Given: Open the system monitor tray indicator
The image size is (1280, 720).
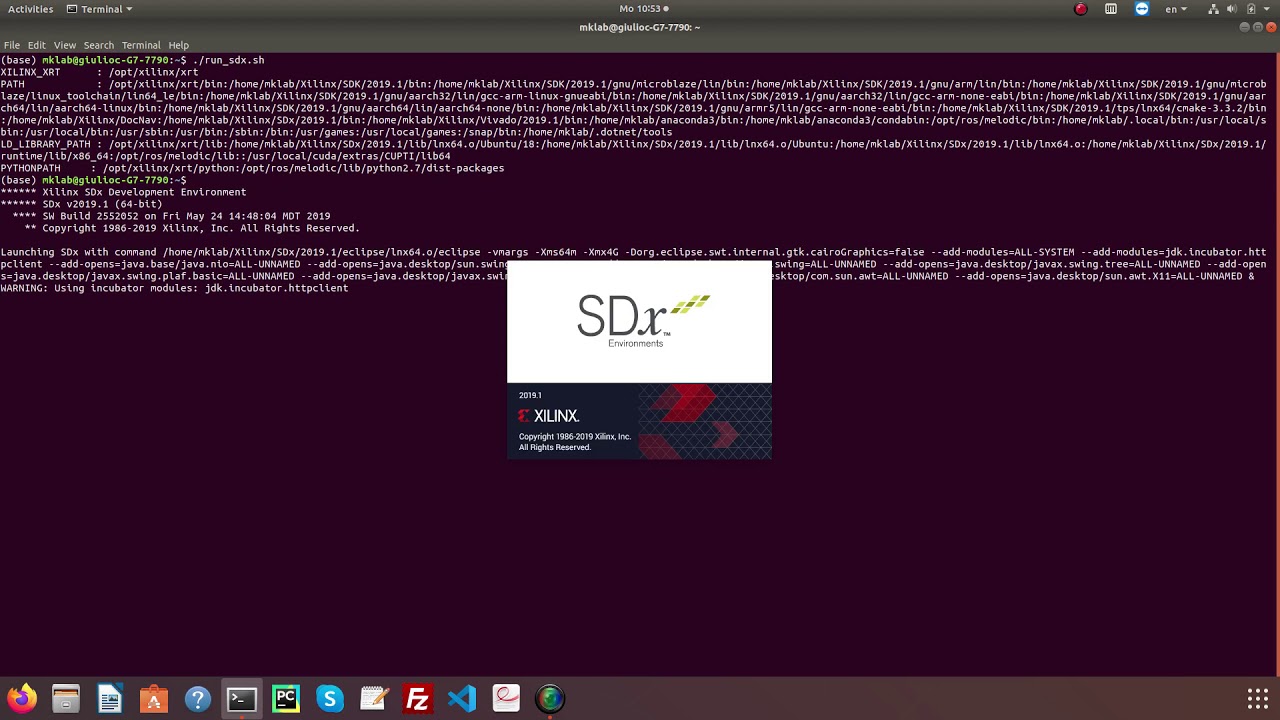Looking at the screenshot, I should pyautogui.click(x=1111, y=9).
